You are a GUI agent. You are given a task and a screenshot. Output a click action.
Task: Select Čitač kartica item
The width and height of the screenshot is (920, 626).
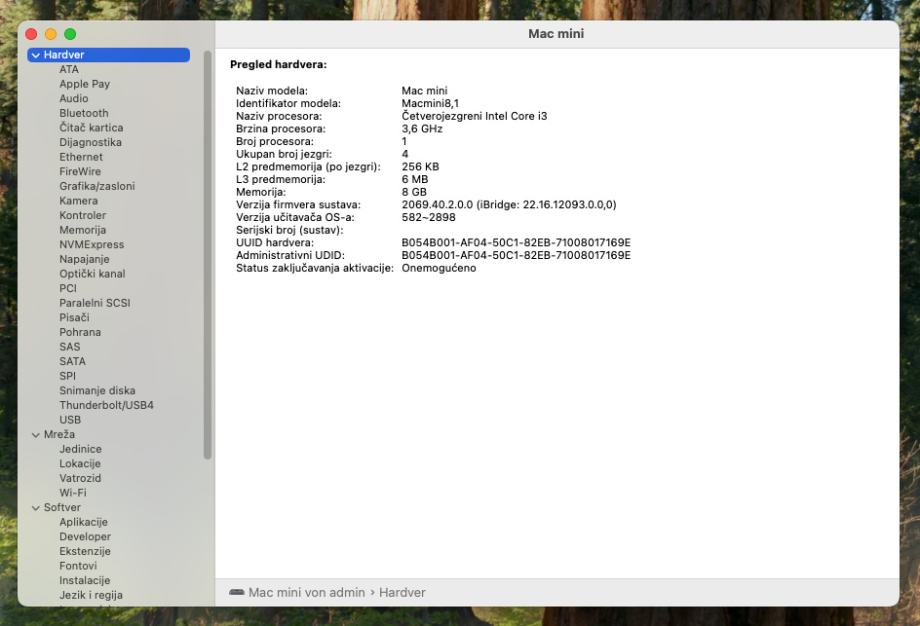click(91, 128)
